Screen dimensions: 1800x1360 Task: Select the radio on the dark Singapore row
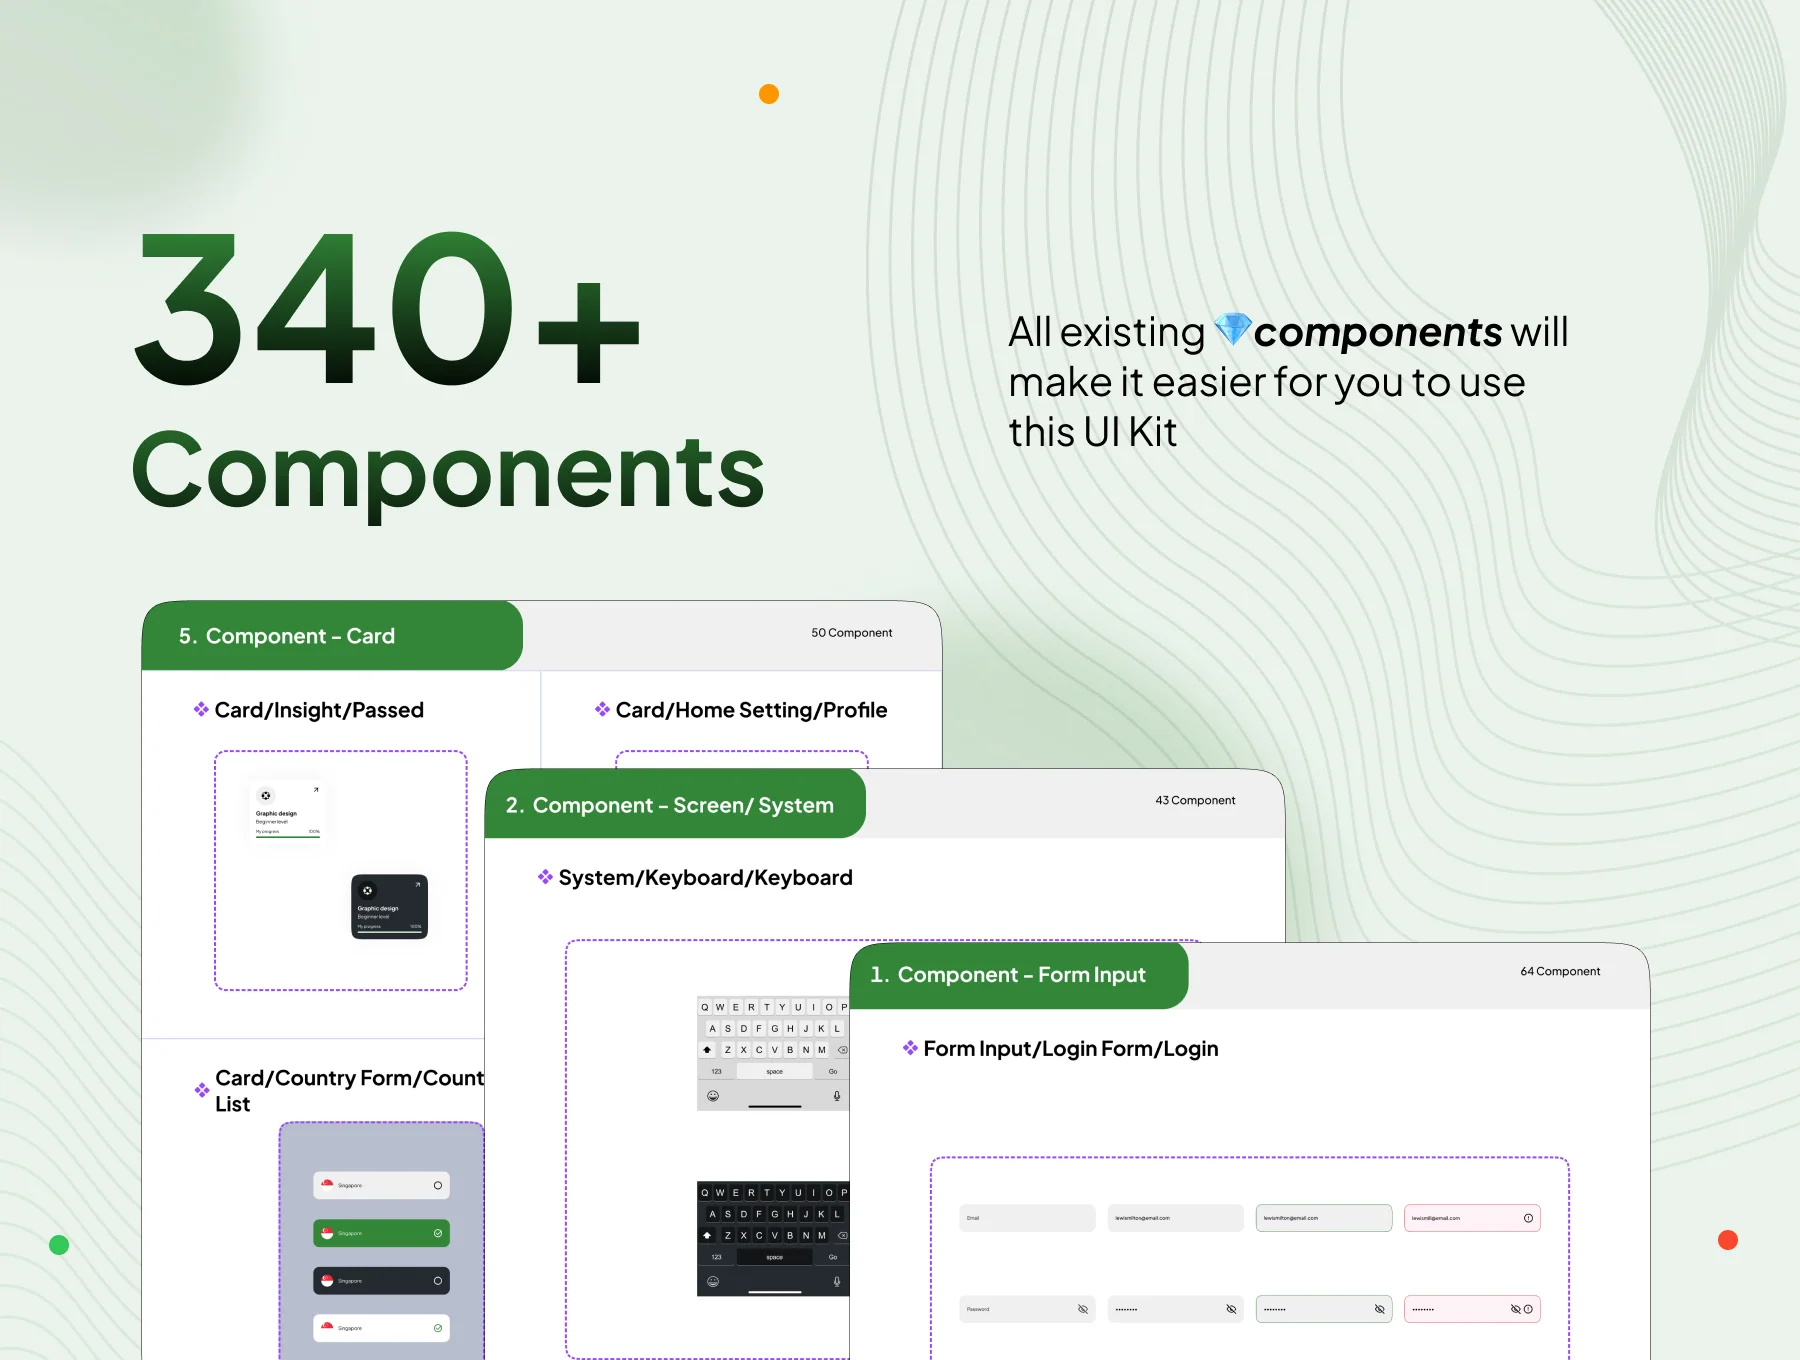pyautogui.click(x=438, y=1281)
